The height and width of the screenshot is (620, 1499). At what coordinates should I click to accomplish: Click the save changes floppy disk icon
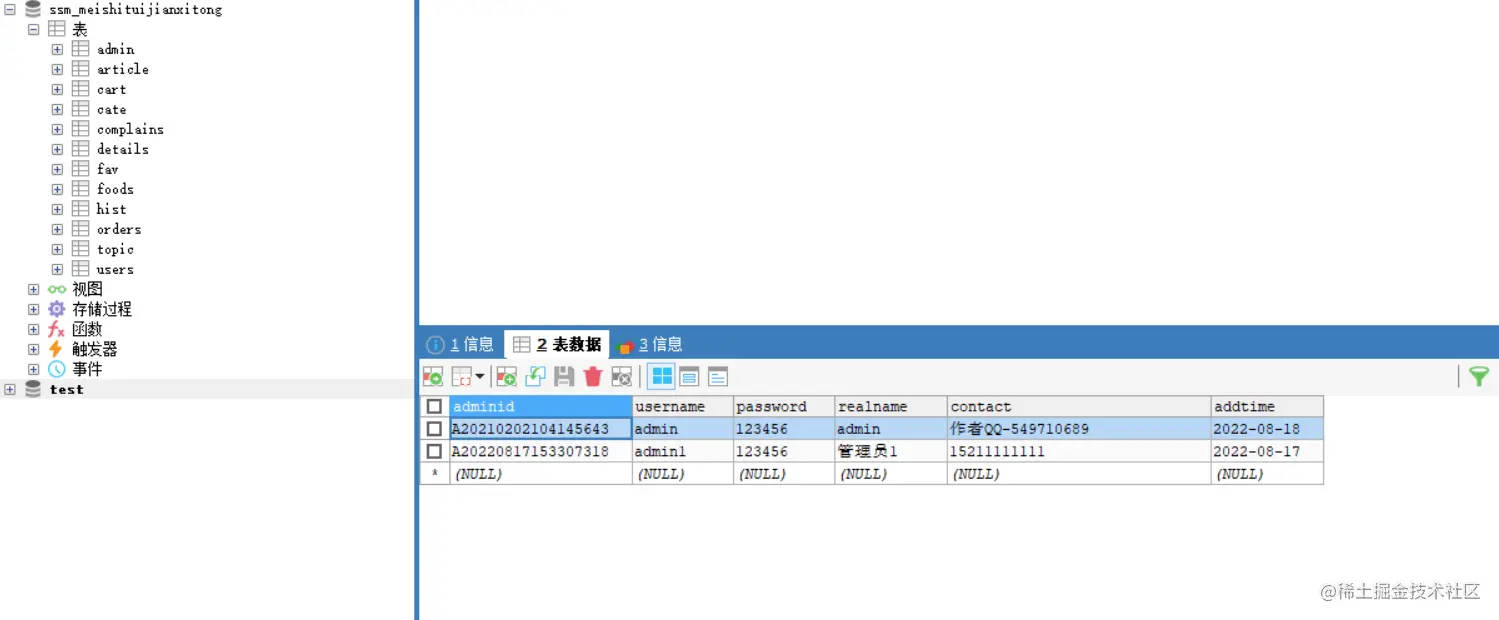564,376
